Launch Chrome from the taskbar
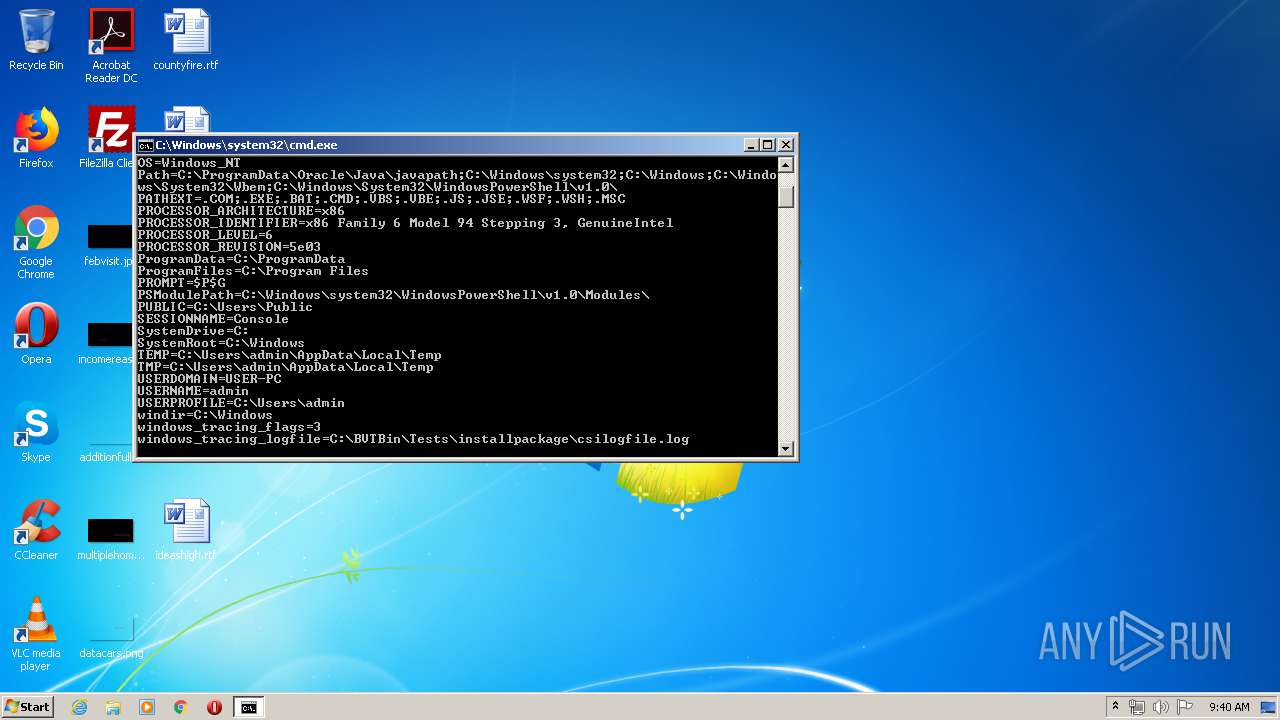 (x=181, y=707)
